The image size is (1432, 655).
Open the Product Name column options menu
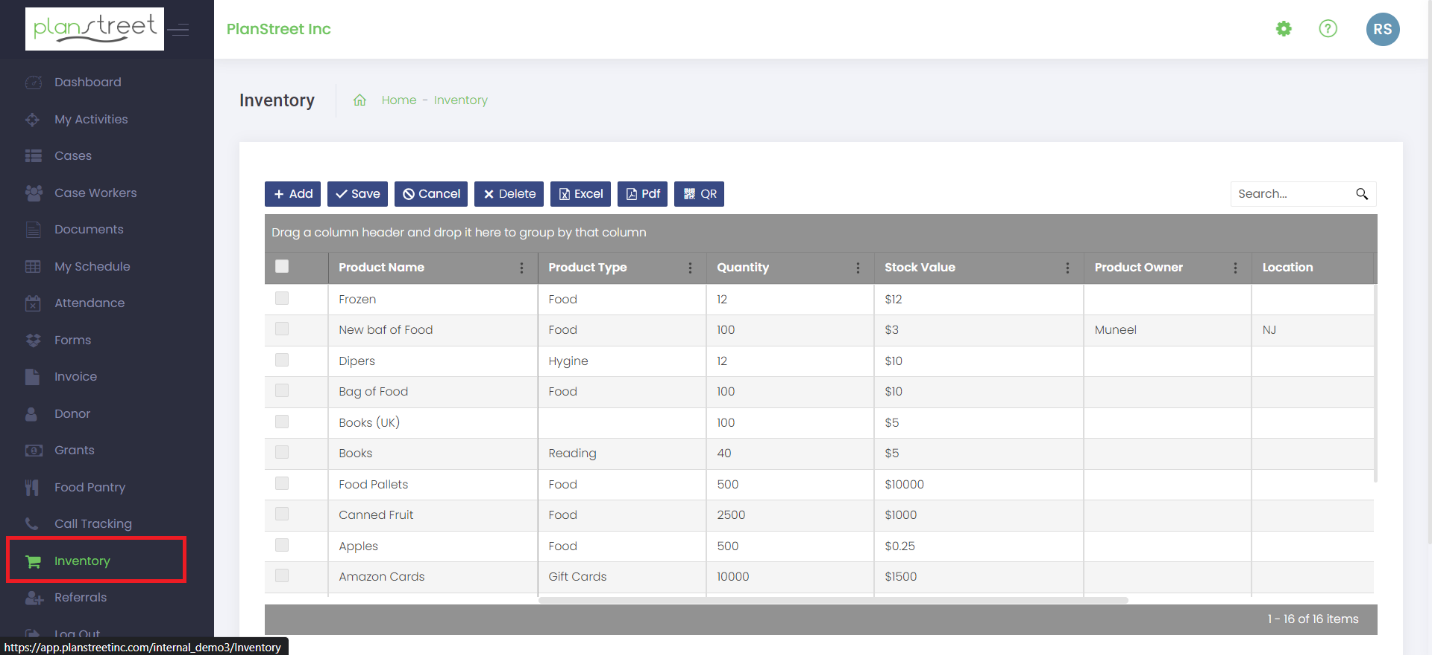coord(521,267)
